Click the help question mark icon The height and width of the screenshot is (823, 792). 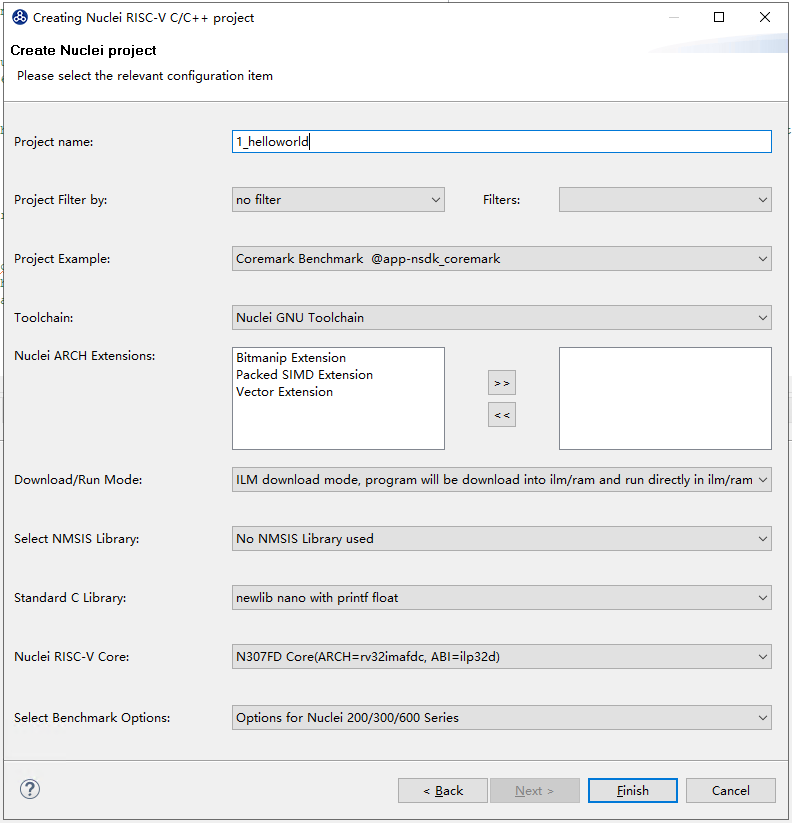point(30,790)
